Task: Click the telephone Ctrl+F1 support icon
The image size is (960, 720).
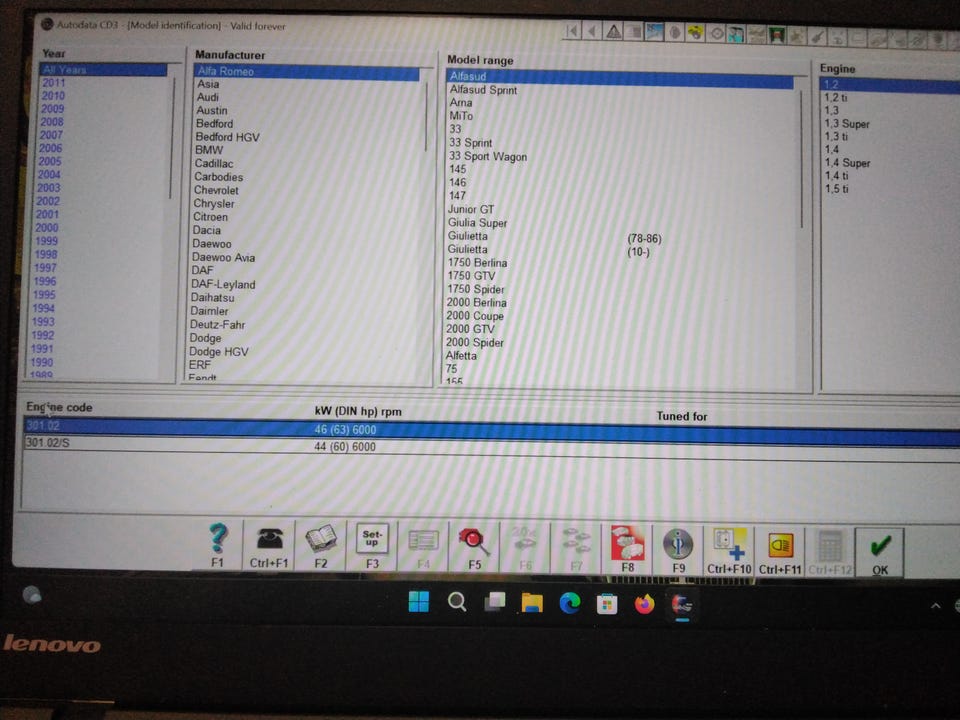Action: click(269, 544)
